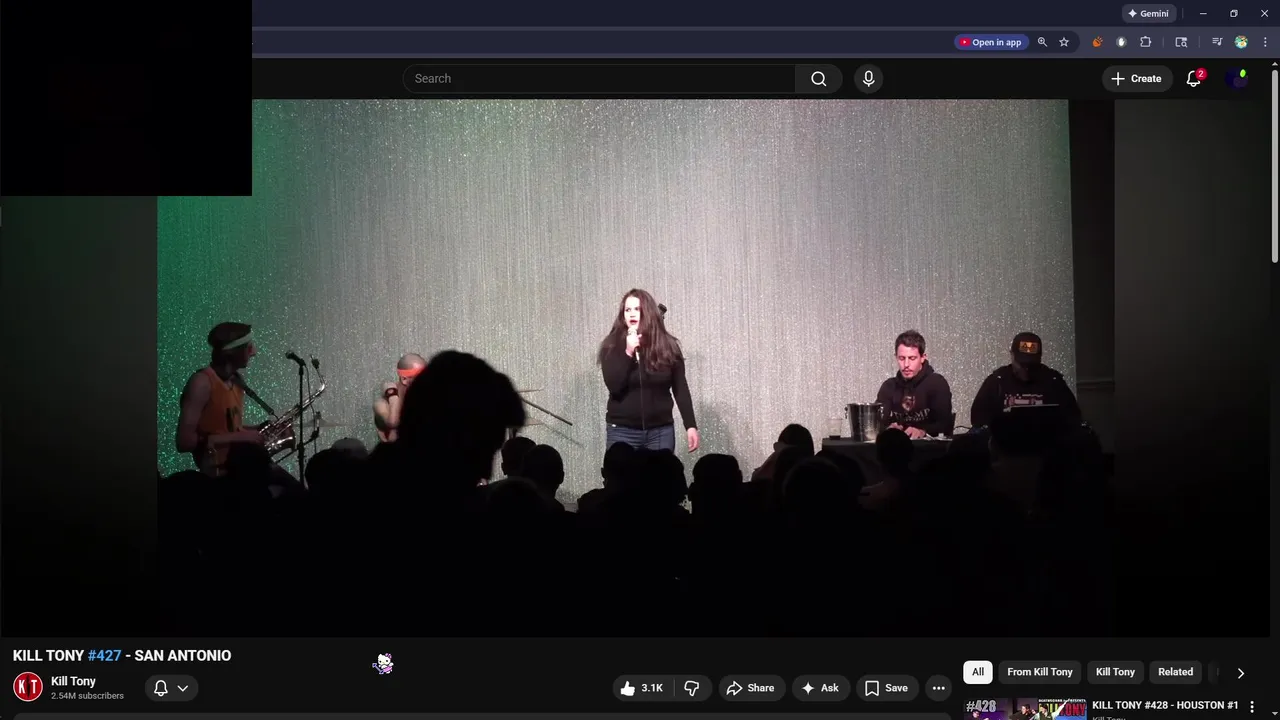Open the gray hand extension icon
Screen dimensions: 1280x720
tap(1121, 42)
